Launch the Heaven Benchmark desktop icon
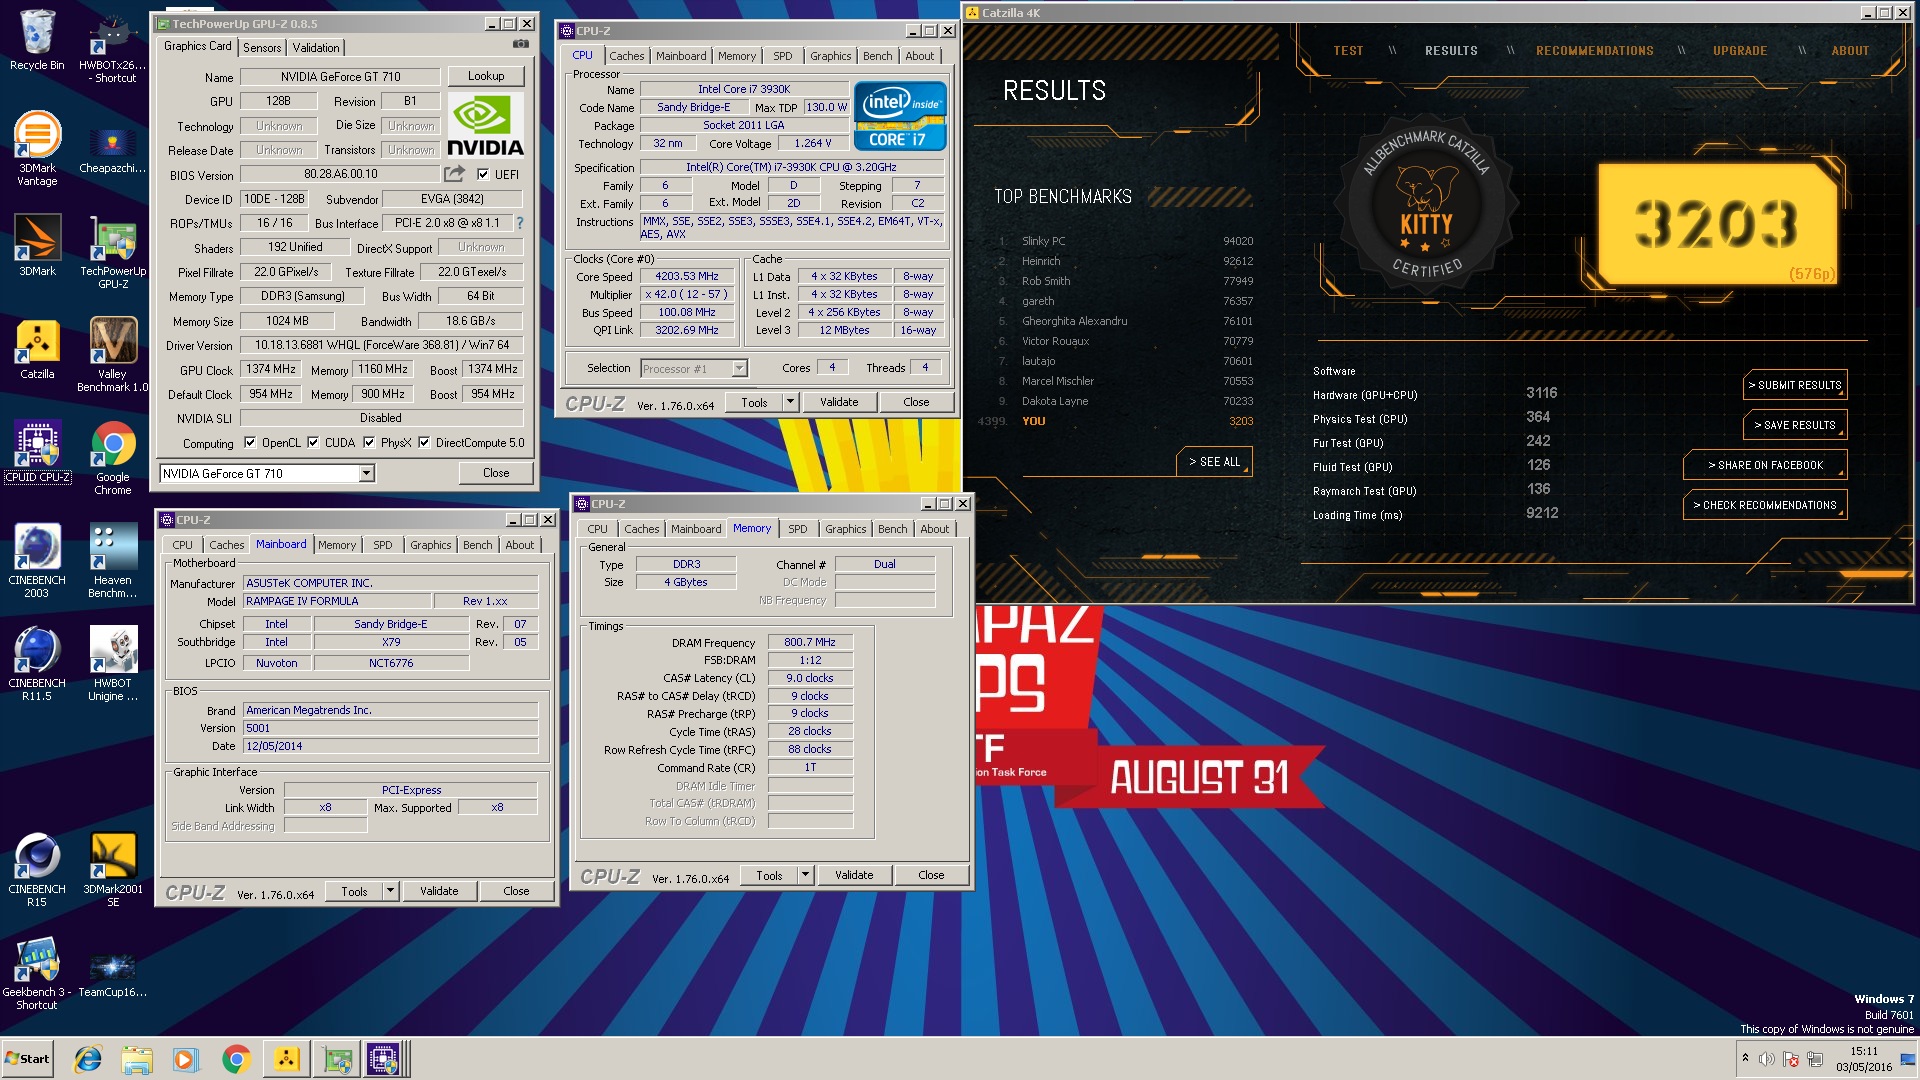The image size is (1920, 1080). pyautogui.click(x=113, y=561)
